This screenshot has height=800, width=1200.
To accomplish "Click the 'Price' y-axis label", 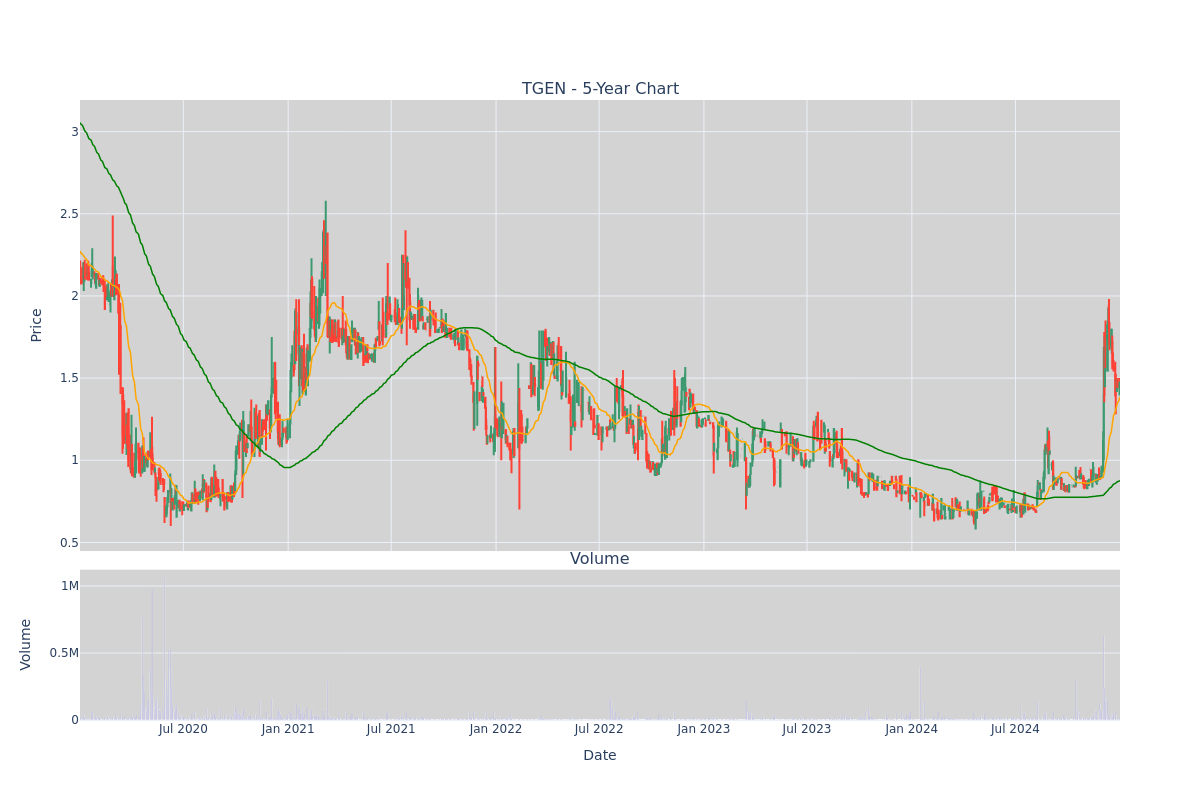I will (x=37, y=325).
